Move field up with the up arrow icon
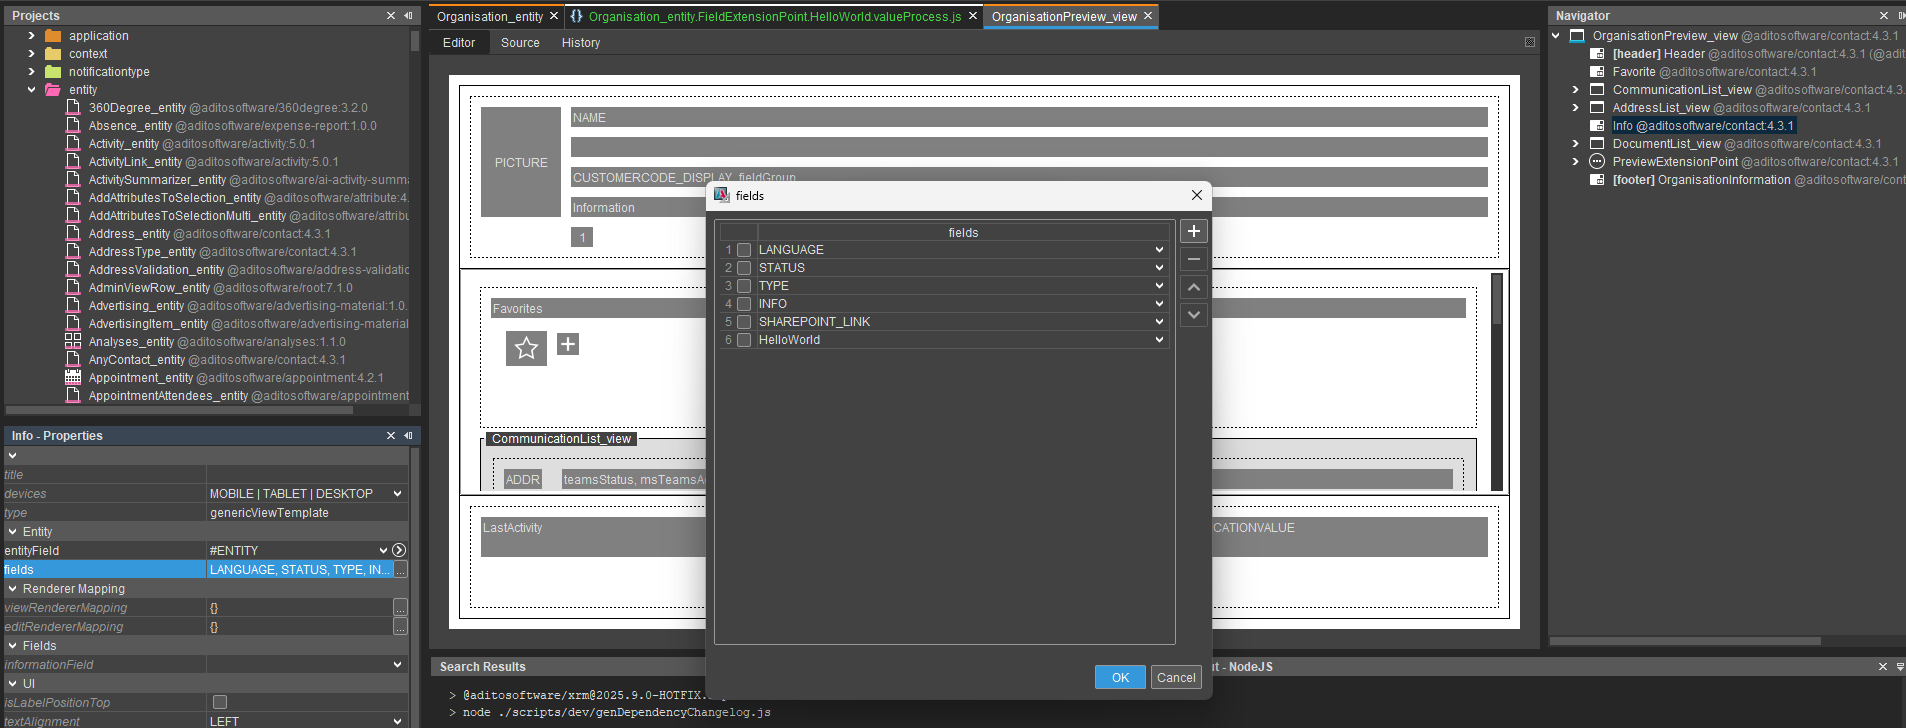 [x=1193, y=287]
